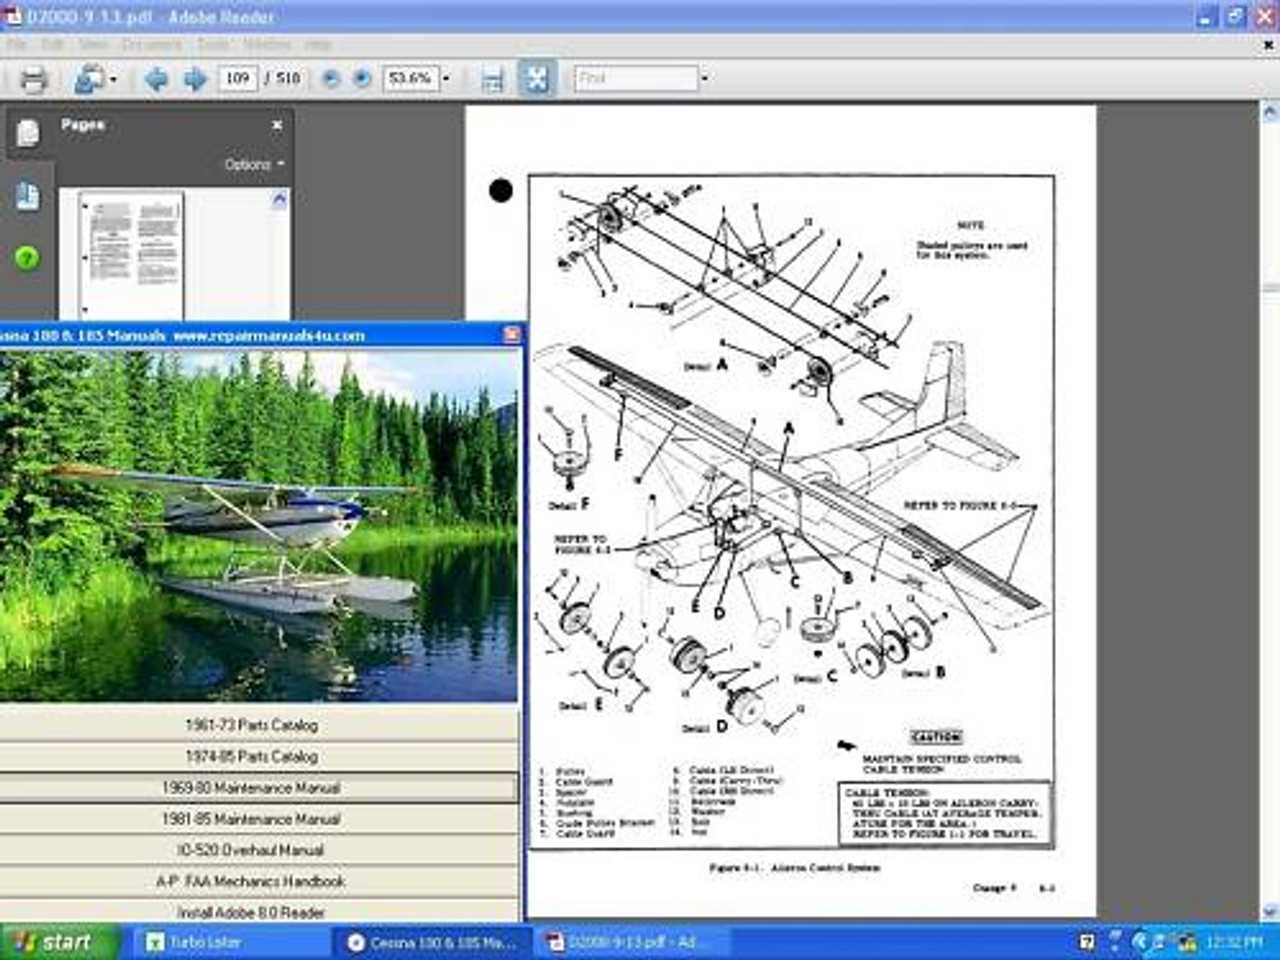Click the zoom out button

[x=330, y=78]
